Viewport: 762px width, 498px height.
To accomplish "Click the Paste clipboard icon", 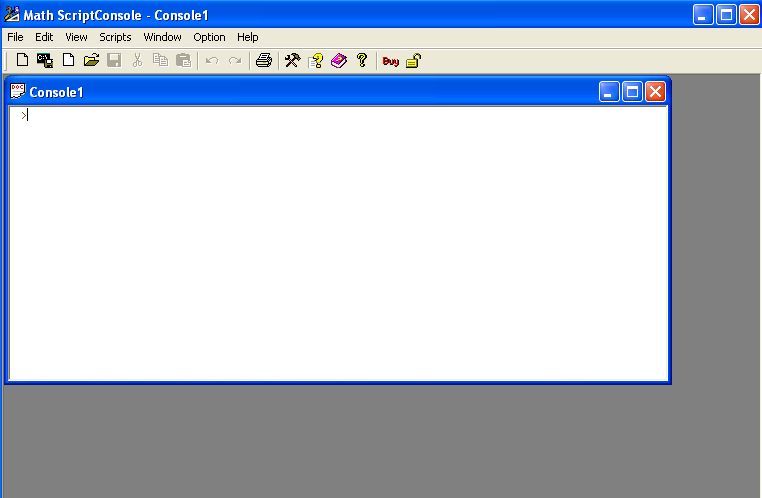I will point(184,60).
